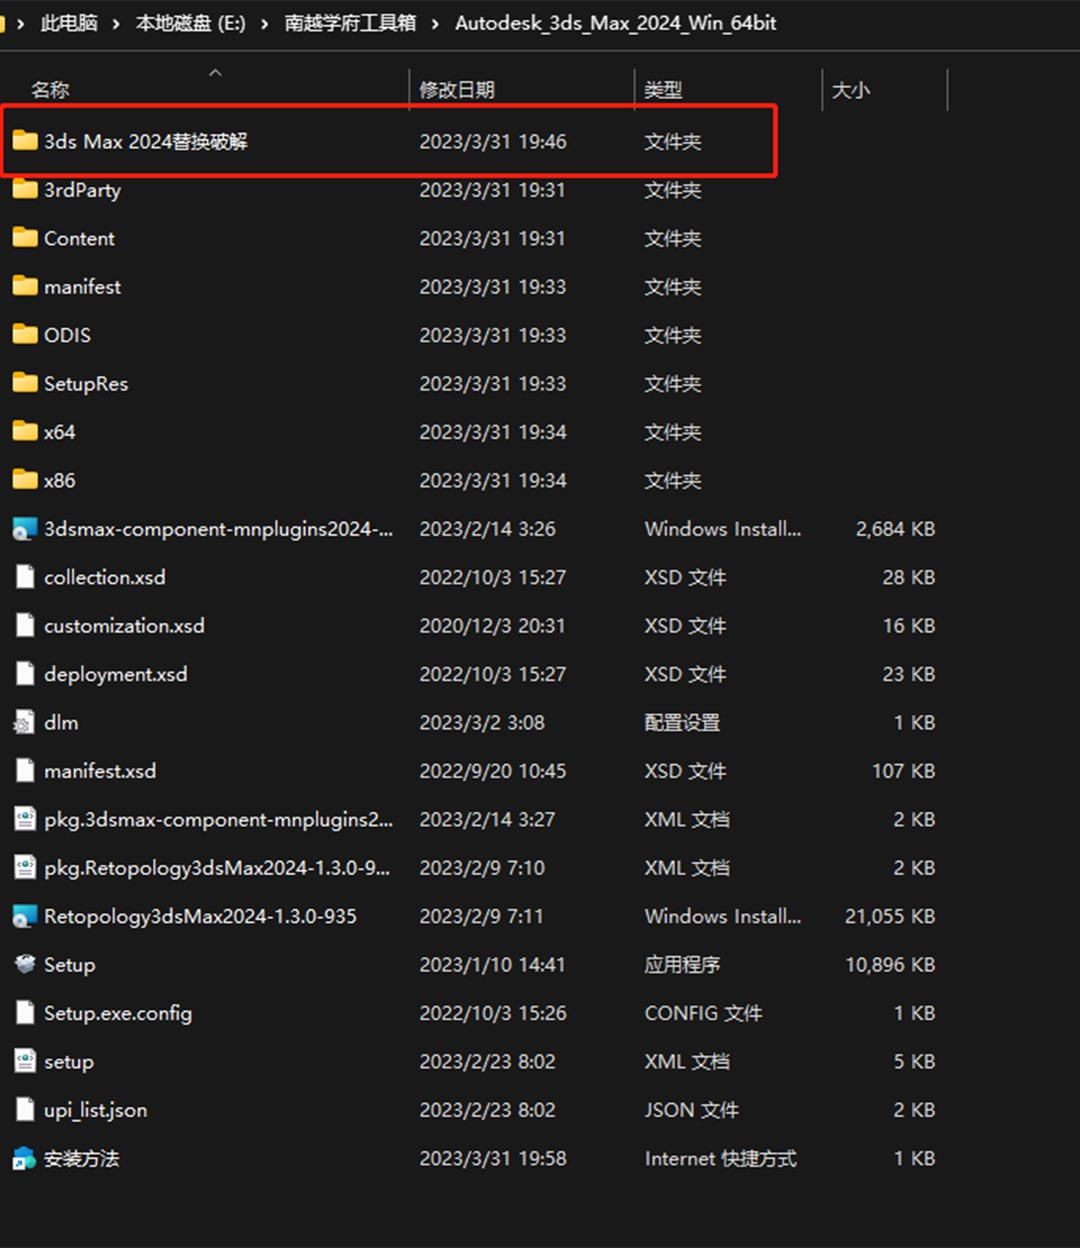Click the setup XML document icon
The height and width of the screenshot is (1248, 1080).
point(25,1062)
